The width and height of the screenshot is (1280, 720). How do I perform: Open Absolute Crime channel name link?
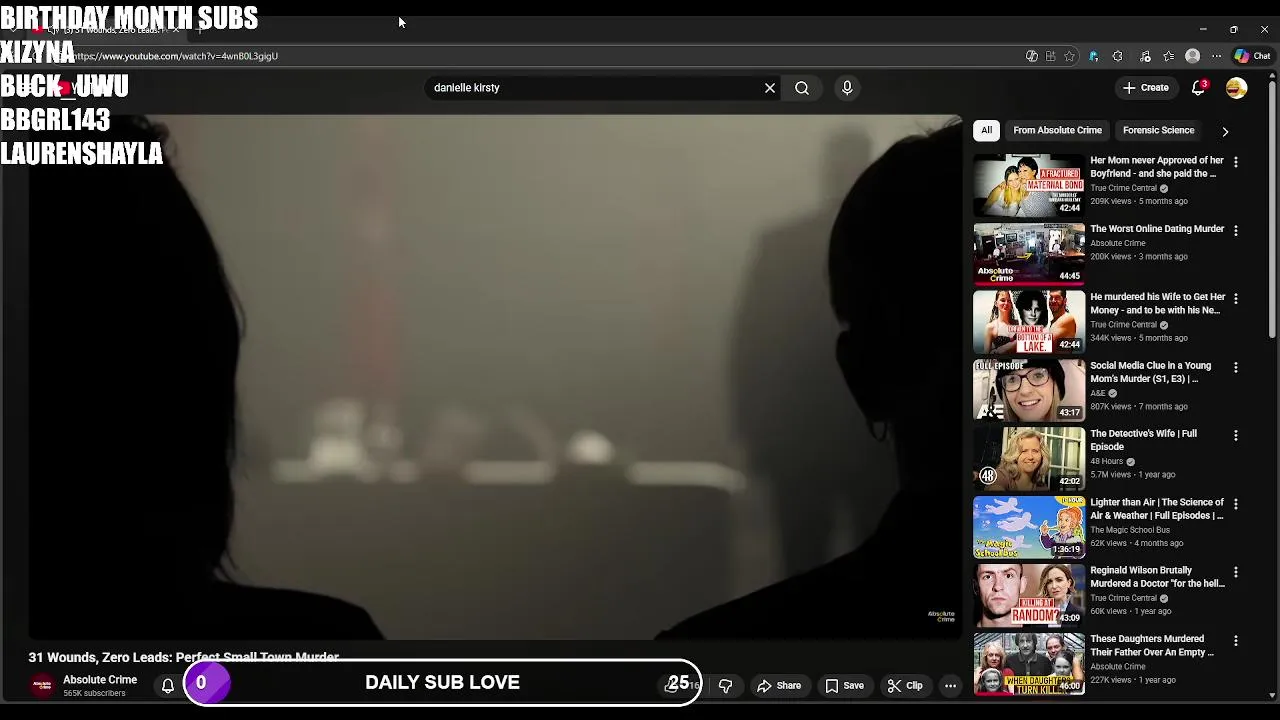tap(100, 680)
